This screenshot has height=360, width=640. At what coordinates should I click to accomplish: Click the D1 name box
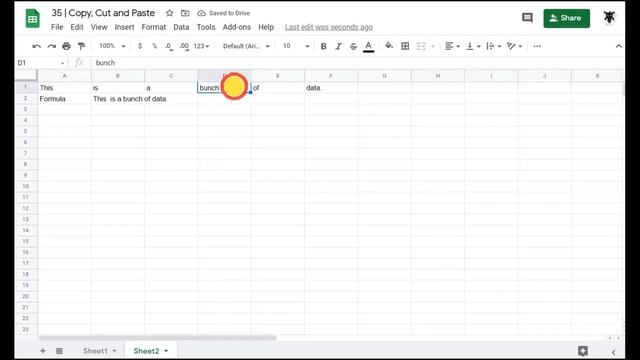[x=41, y=63]
